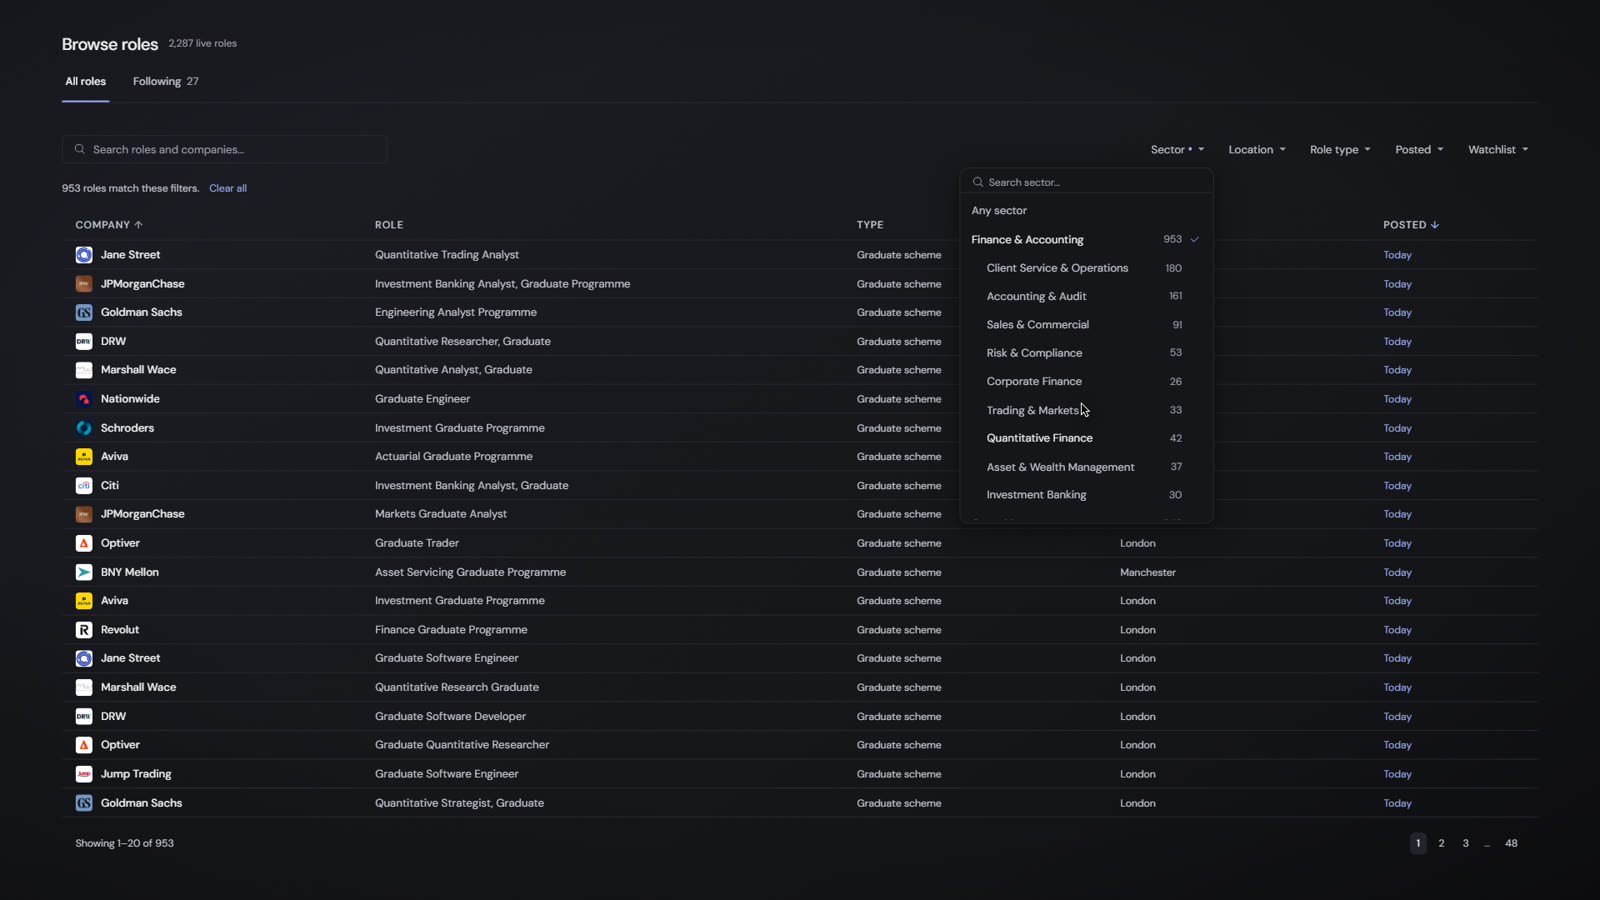Go to page 3 of results
Image resolution: width=1600 pixels, height=900 pixels.
[1466, 843]
